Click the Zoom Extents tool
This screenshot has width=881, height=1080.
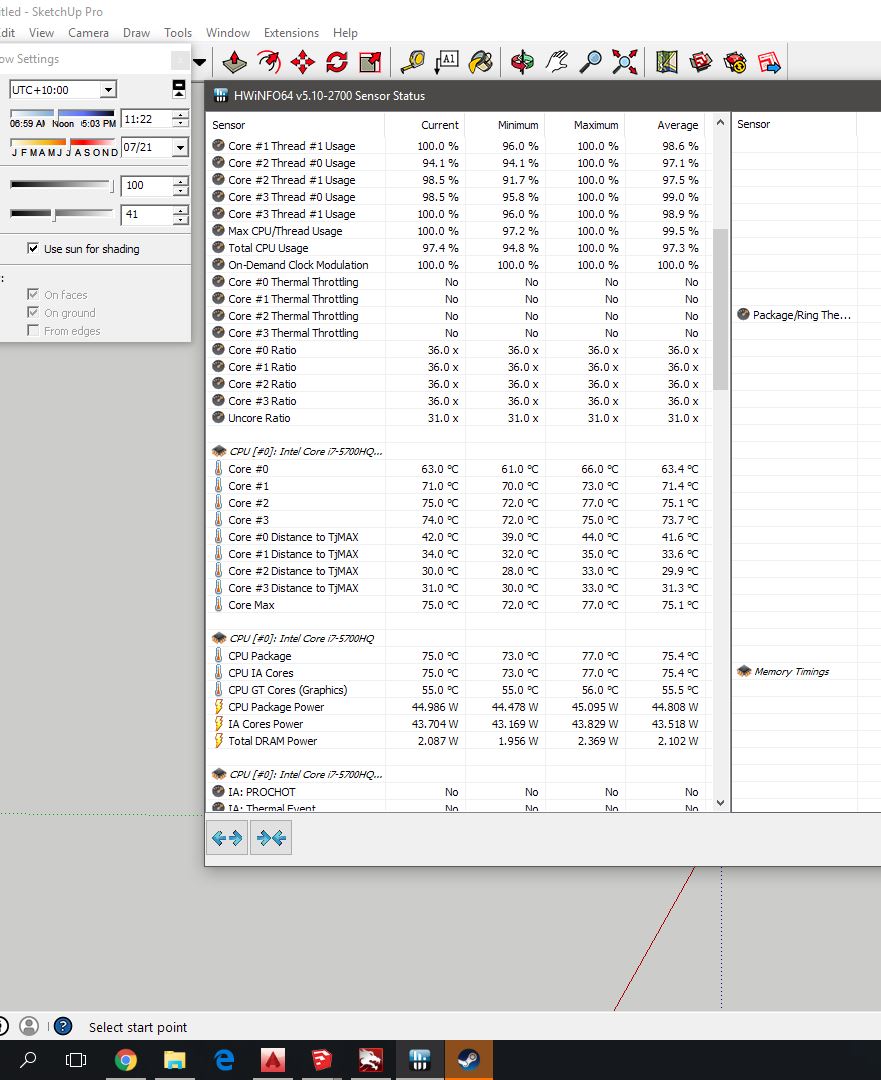pyautogui.click(x=625, y=62)
